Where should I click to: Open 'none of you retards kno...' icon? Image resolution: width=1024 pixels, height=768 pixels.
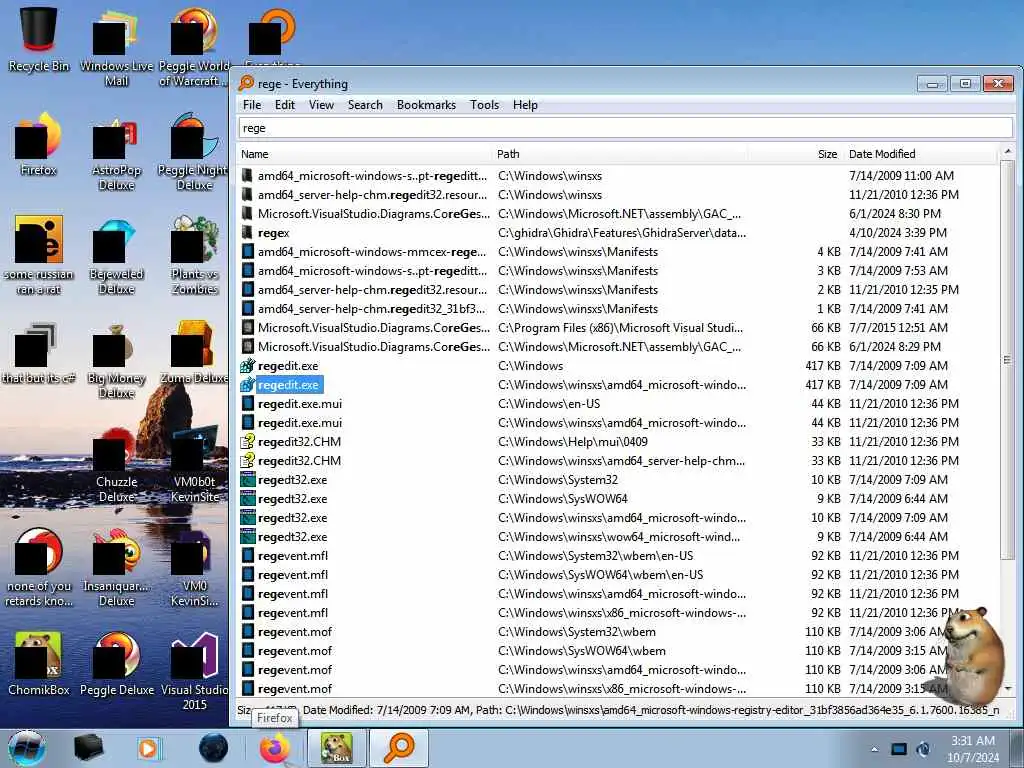point(39,568)
